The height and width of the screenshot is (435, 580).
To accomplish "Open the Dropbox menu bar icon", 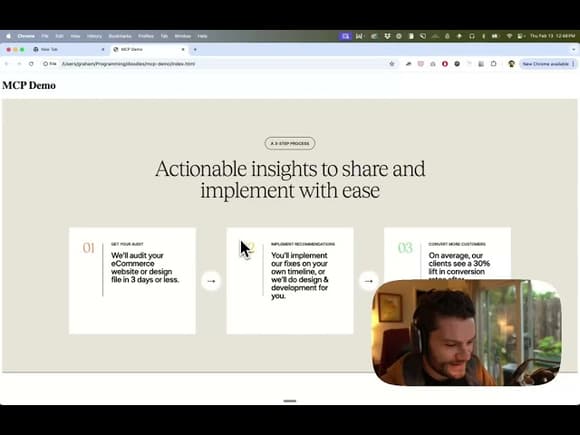I will point(387,36).
